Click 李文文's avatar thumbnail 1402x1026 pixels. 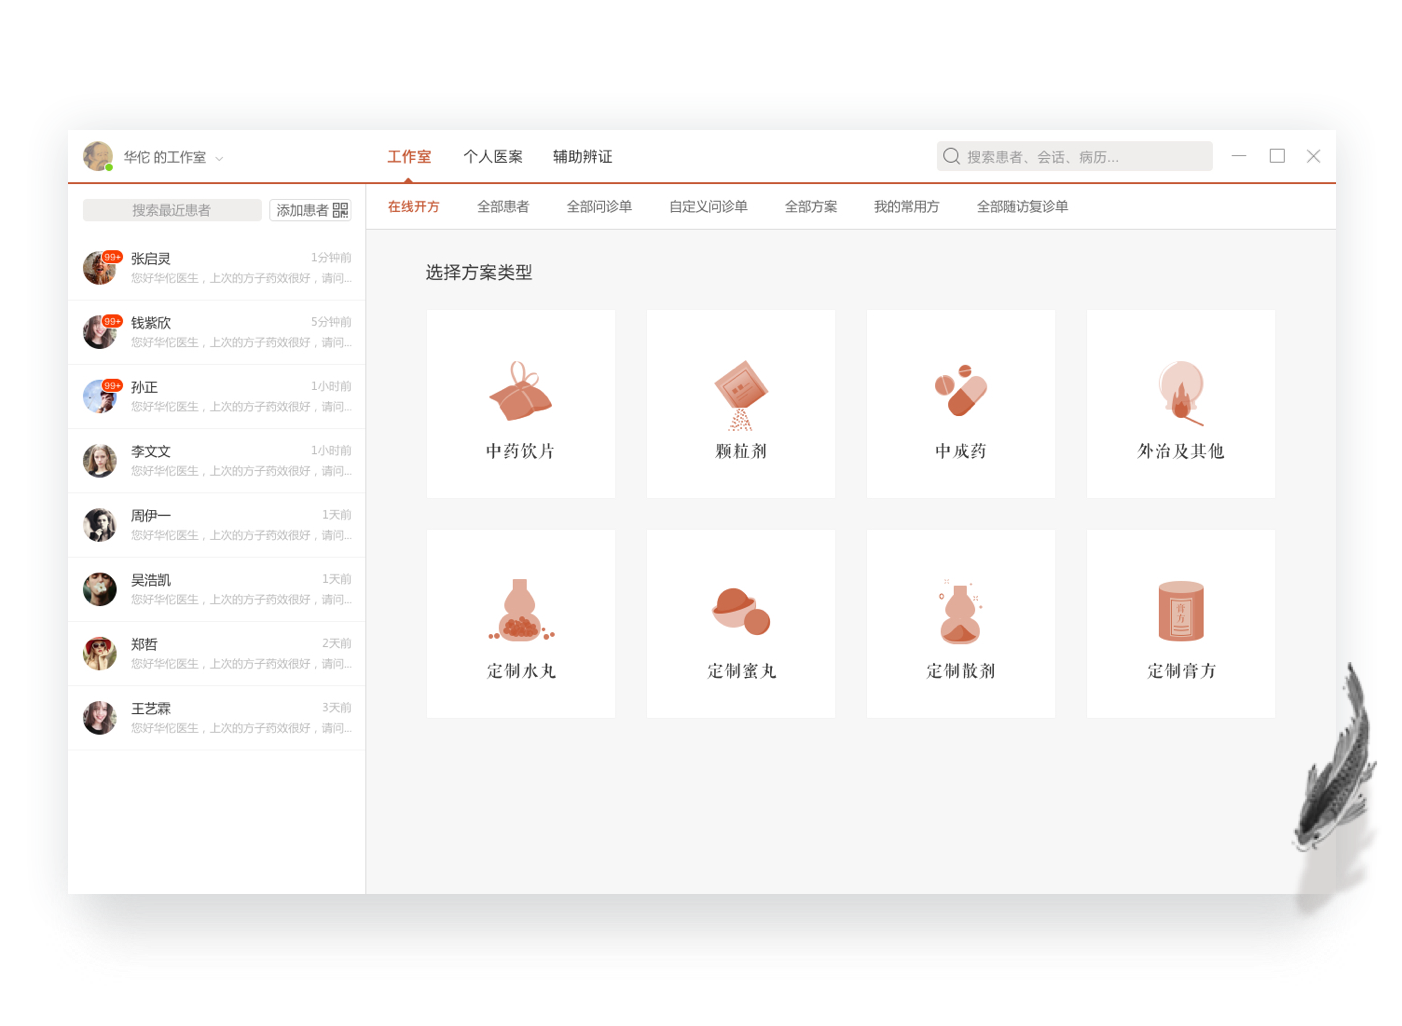click(100, 461)
